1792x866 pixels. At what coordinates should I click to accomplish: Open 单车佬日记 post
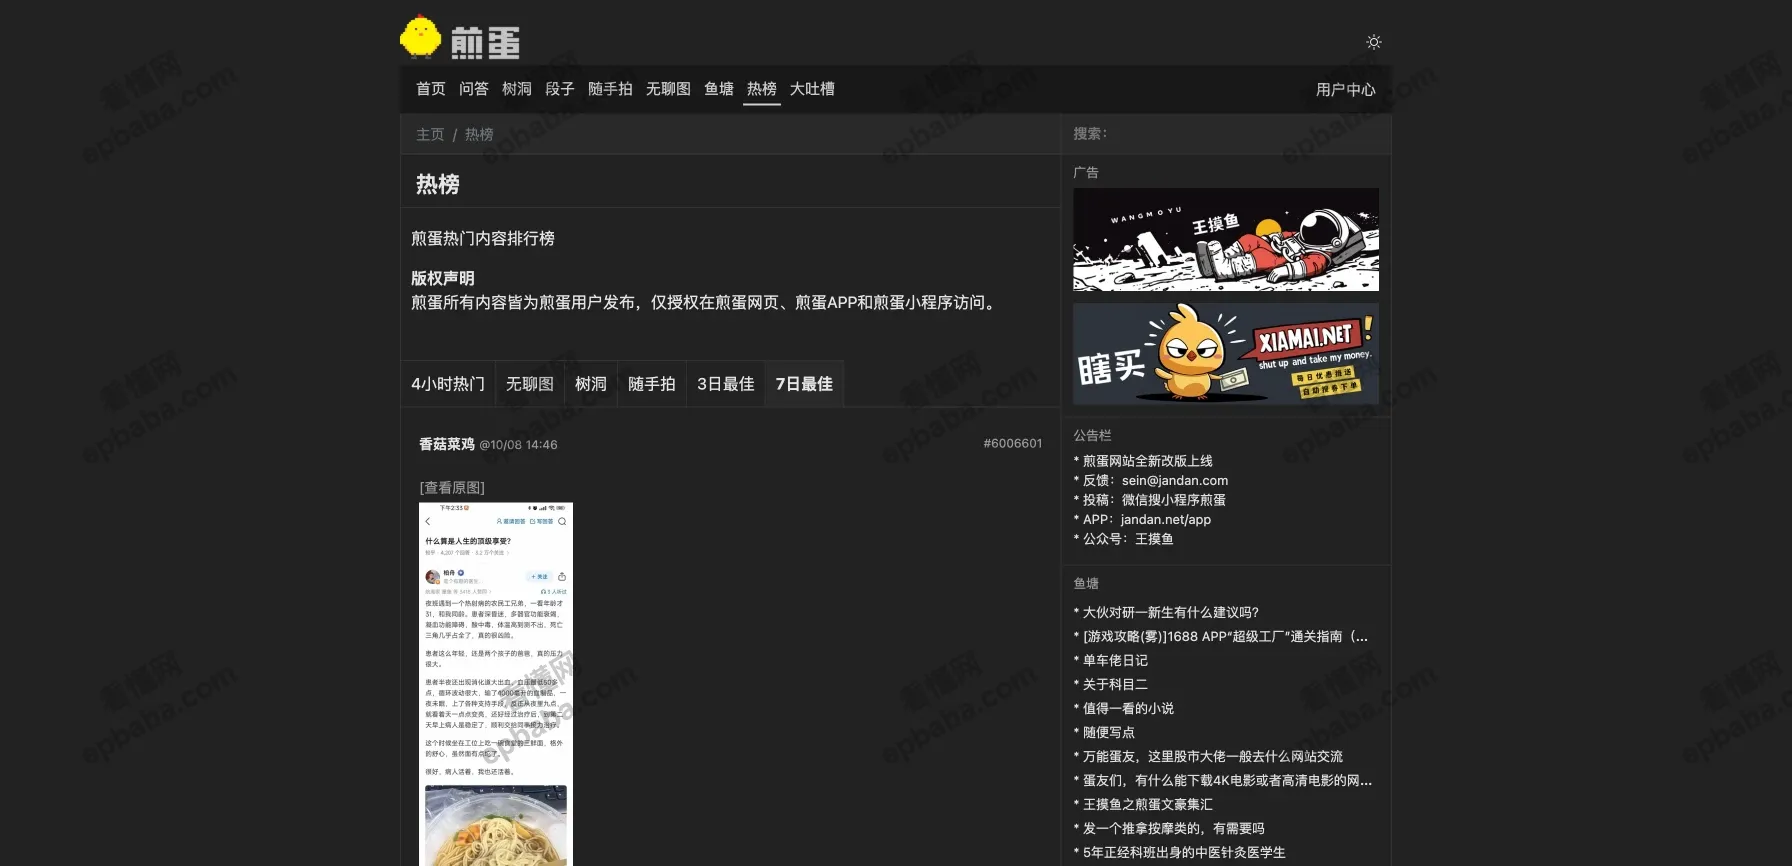coord(1115,660)
